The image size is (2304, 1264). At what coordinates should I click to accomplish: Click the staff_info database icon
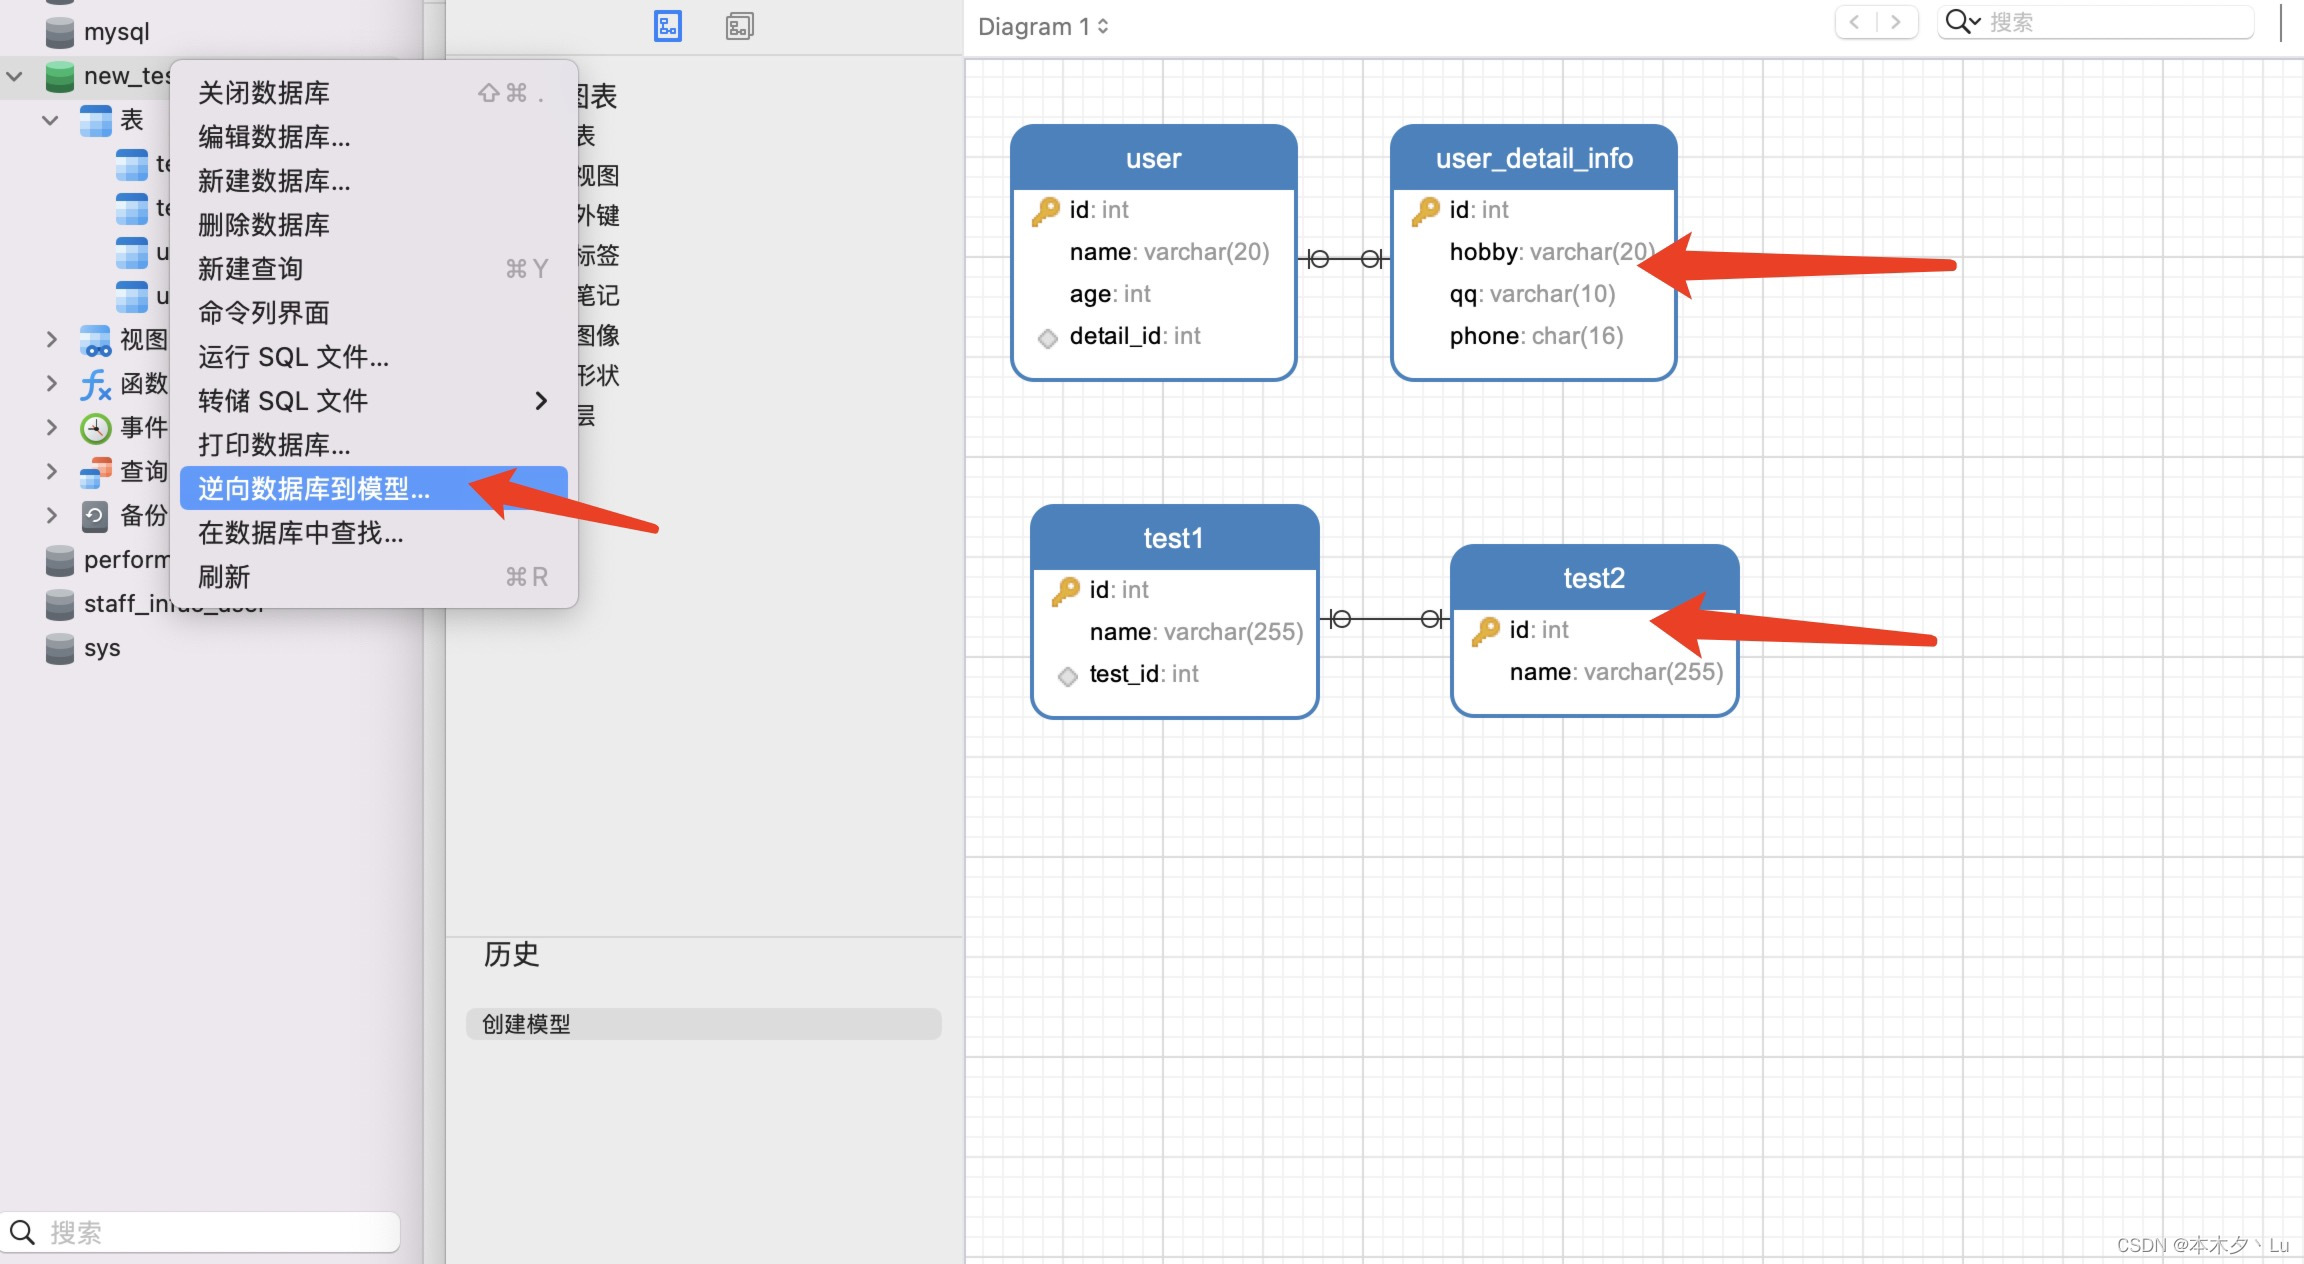coord(60,604)
